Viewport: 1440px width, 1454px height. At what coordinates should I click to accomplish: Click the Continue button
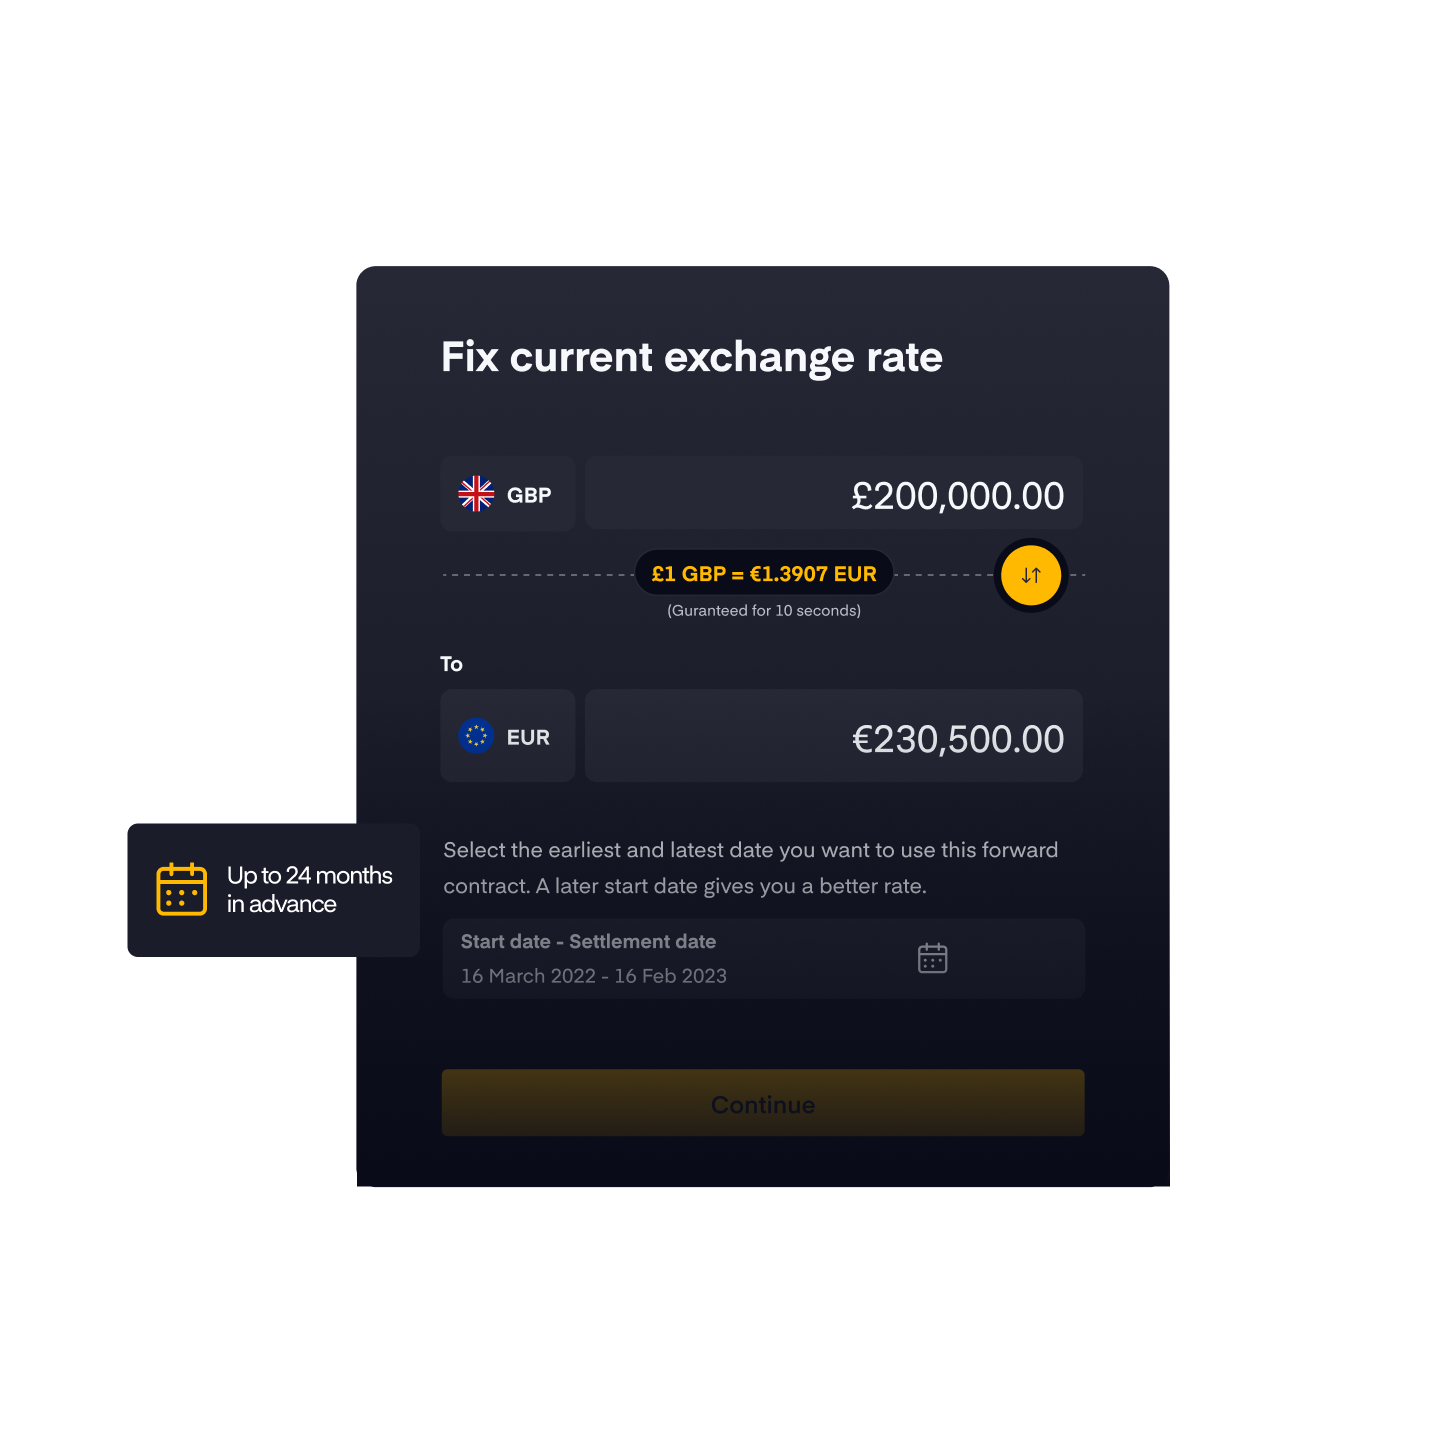point(763,1103)
